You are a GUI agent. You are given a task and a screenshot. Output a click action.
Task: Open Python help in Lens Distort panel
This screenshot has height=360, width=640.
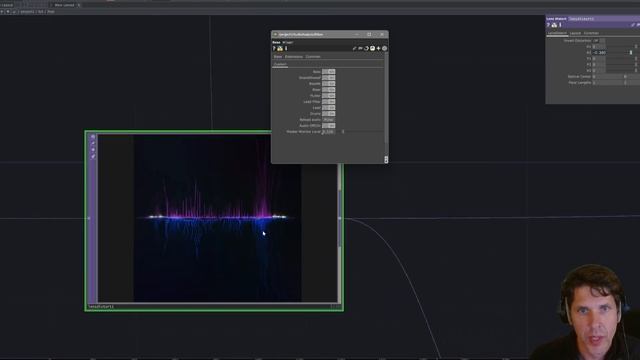click(x=554, y=25)
